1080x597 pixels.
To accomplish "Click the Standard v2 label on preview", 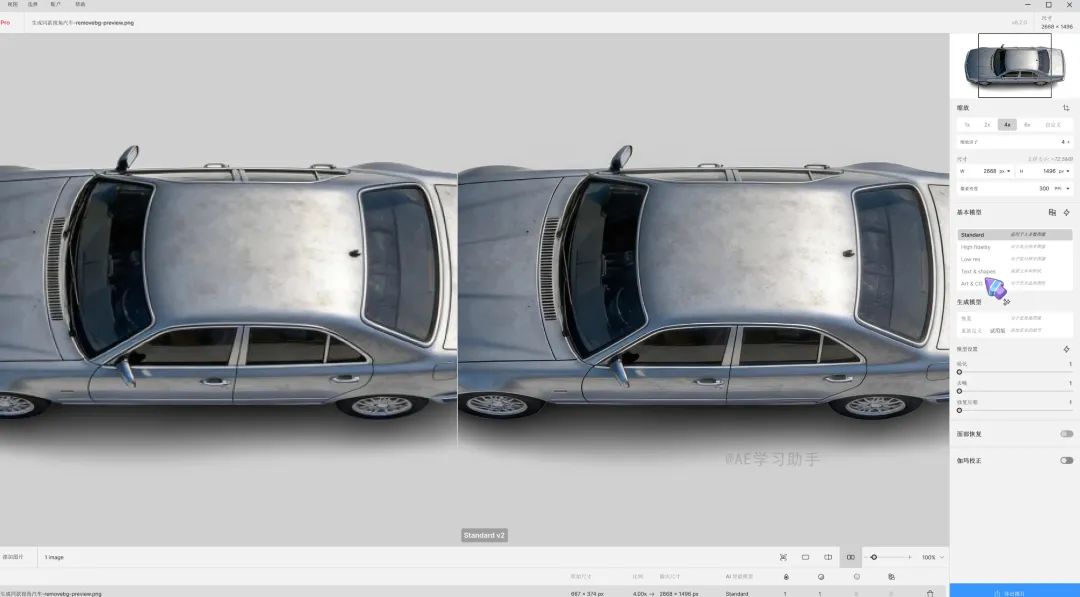I will click(x=484, y=535).
